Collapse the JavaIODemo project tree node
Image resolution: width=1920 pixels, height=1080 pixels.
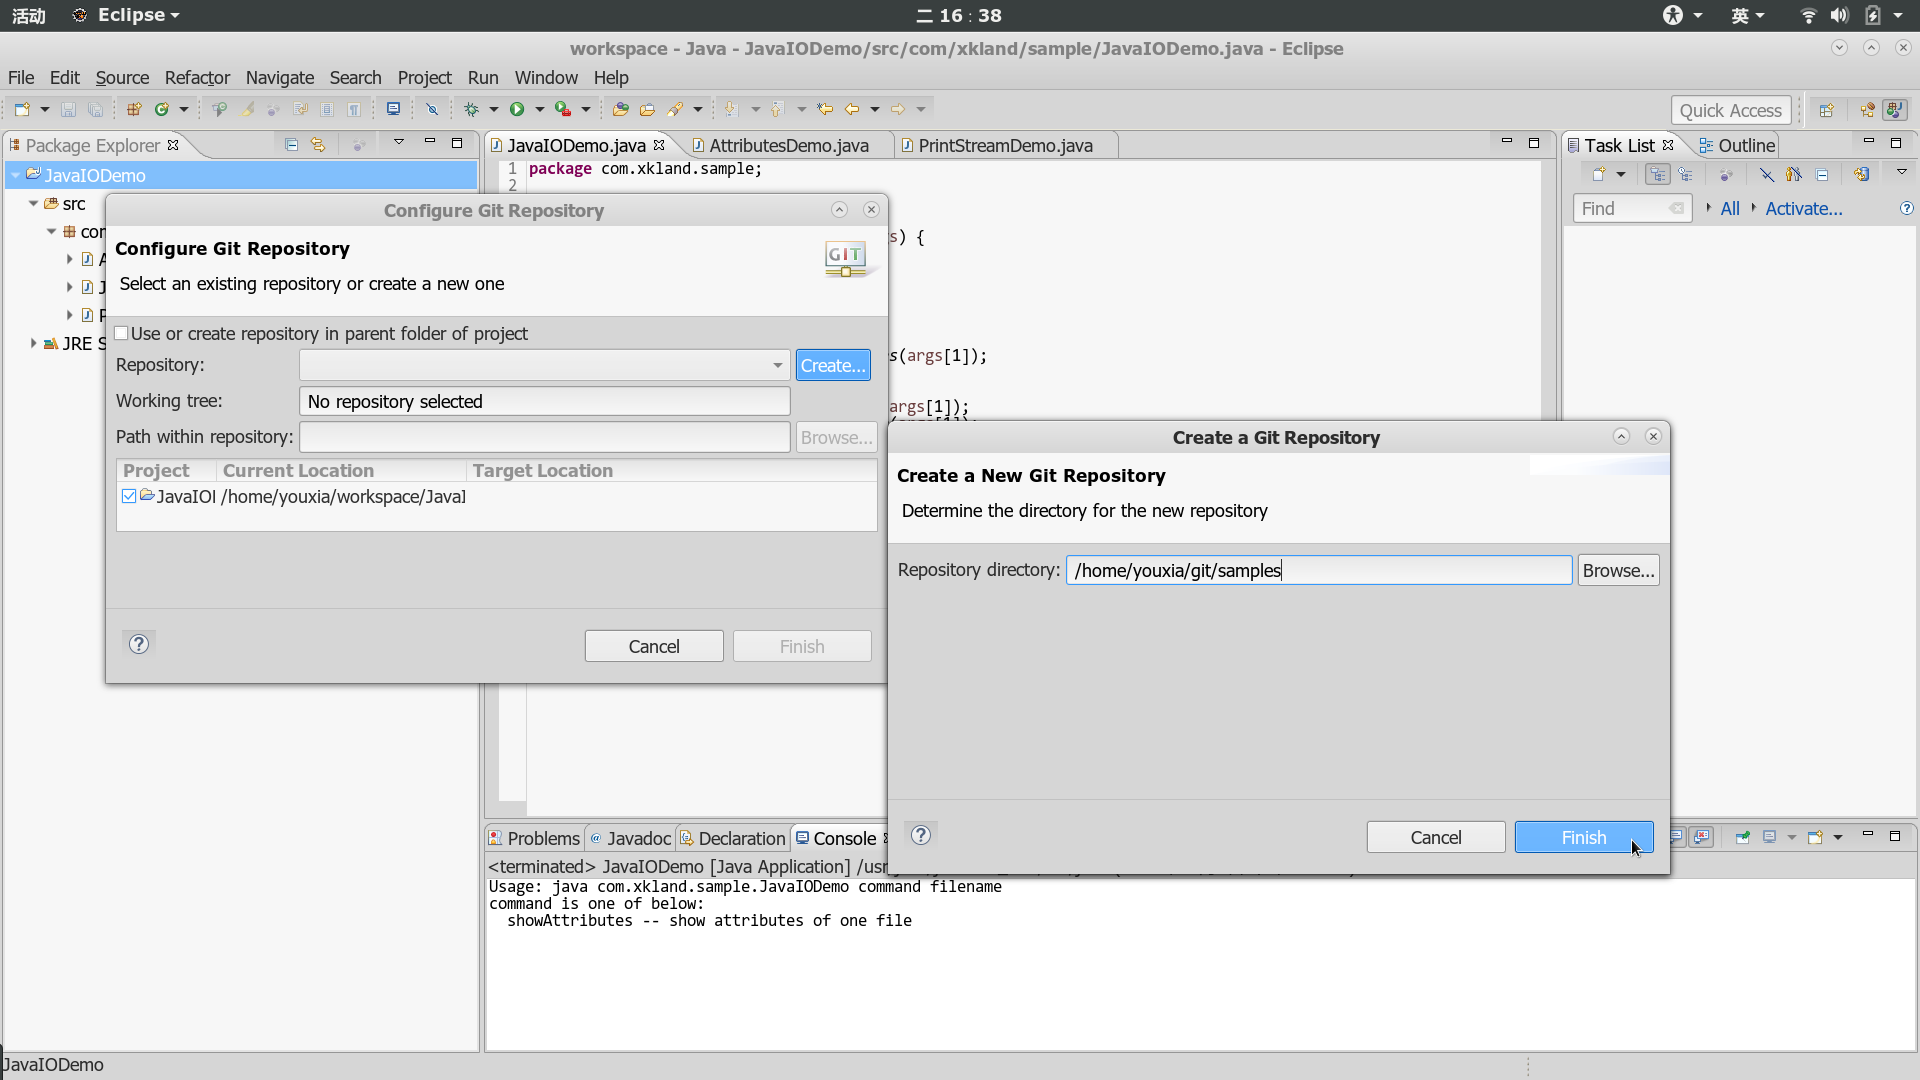[x=15, y=175]
